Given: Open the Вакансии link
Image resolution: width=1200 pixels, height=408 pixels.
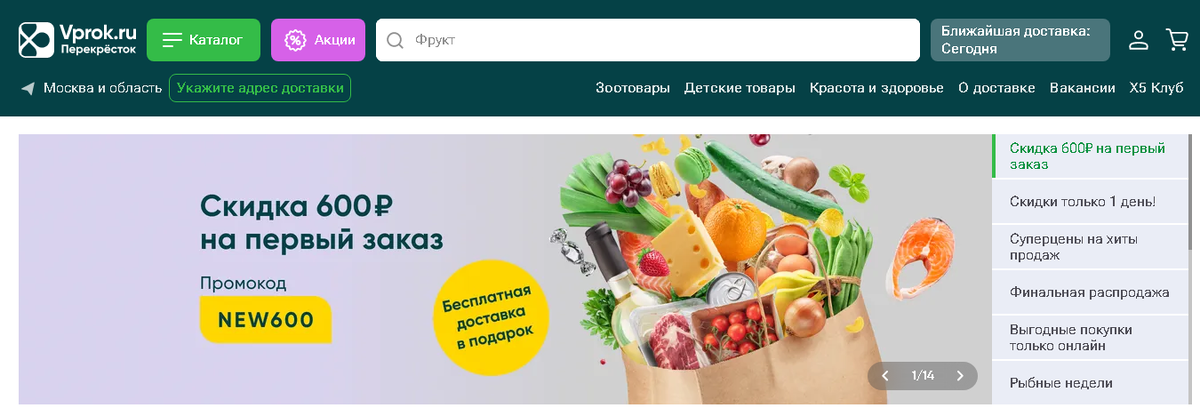Looking at the screenshot, I should pyautogui.click(x=1082, y=88).
